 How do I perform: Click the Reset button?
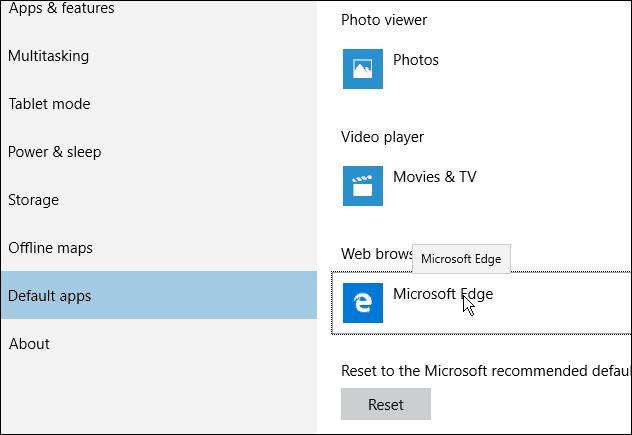pyautogui.click(x=386, y=404)
